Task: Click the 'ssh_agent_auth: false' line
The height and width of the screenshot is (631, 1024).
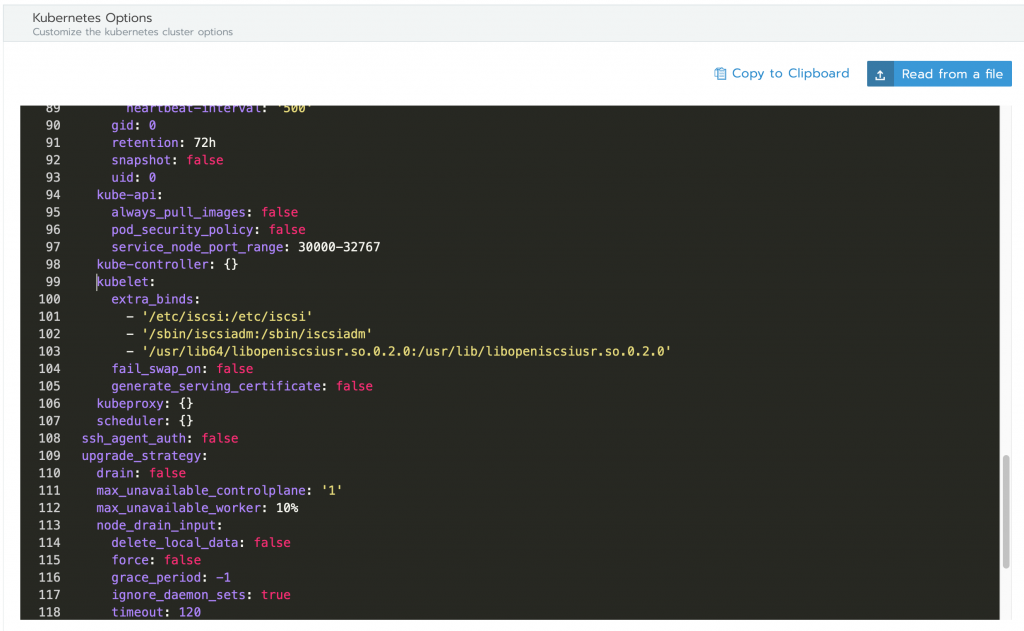Action: pos(160,438)
